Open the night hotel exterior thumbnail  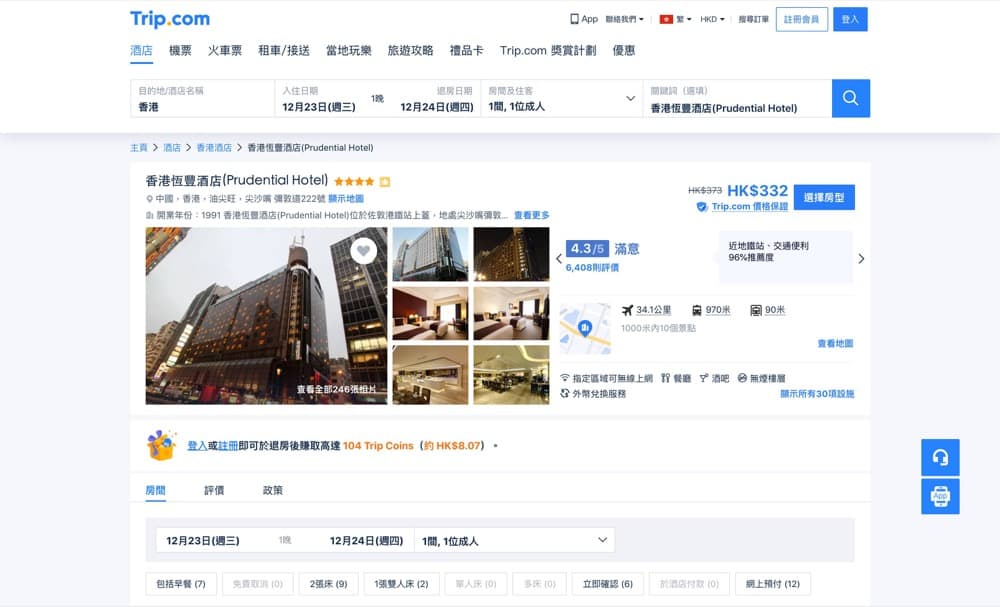[511, 254]
